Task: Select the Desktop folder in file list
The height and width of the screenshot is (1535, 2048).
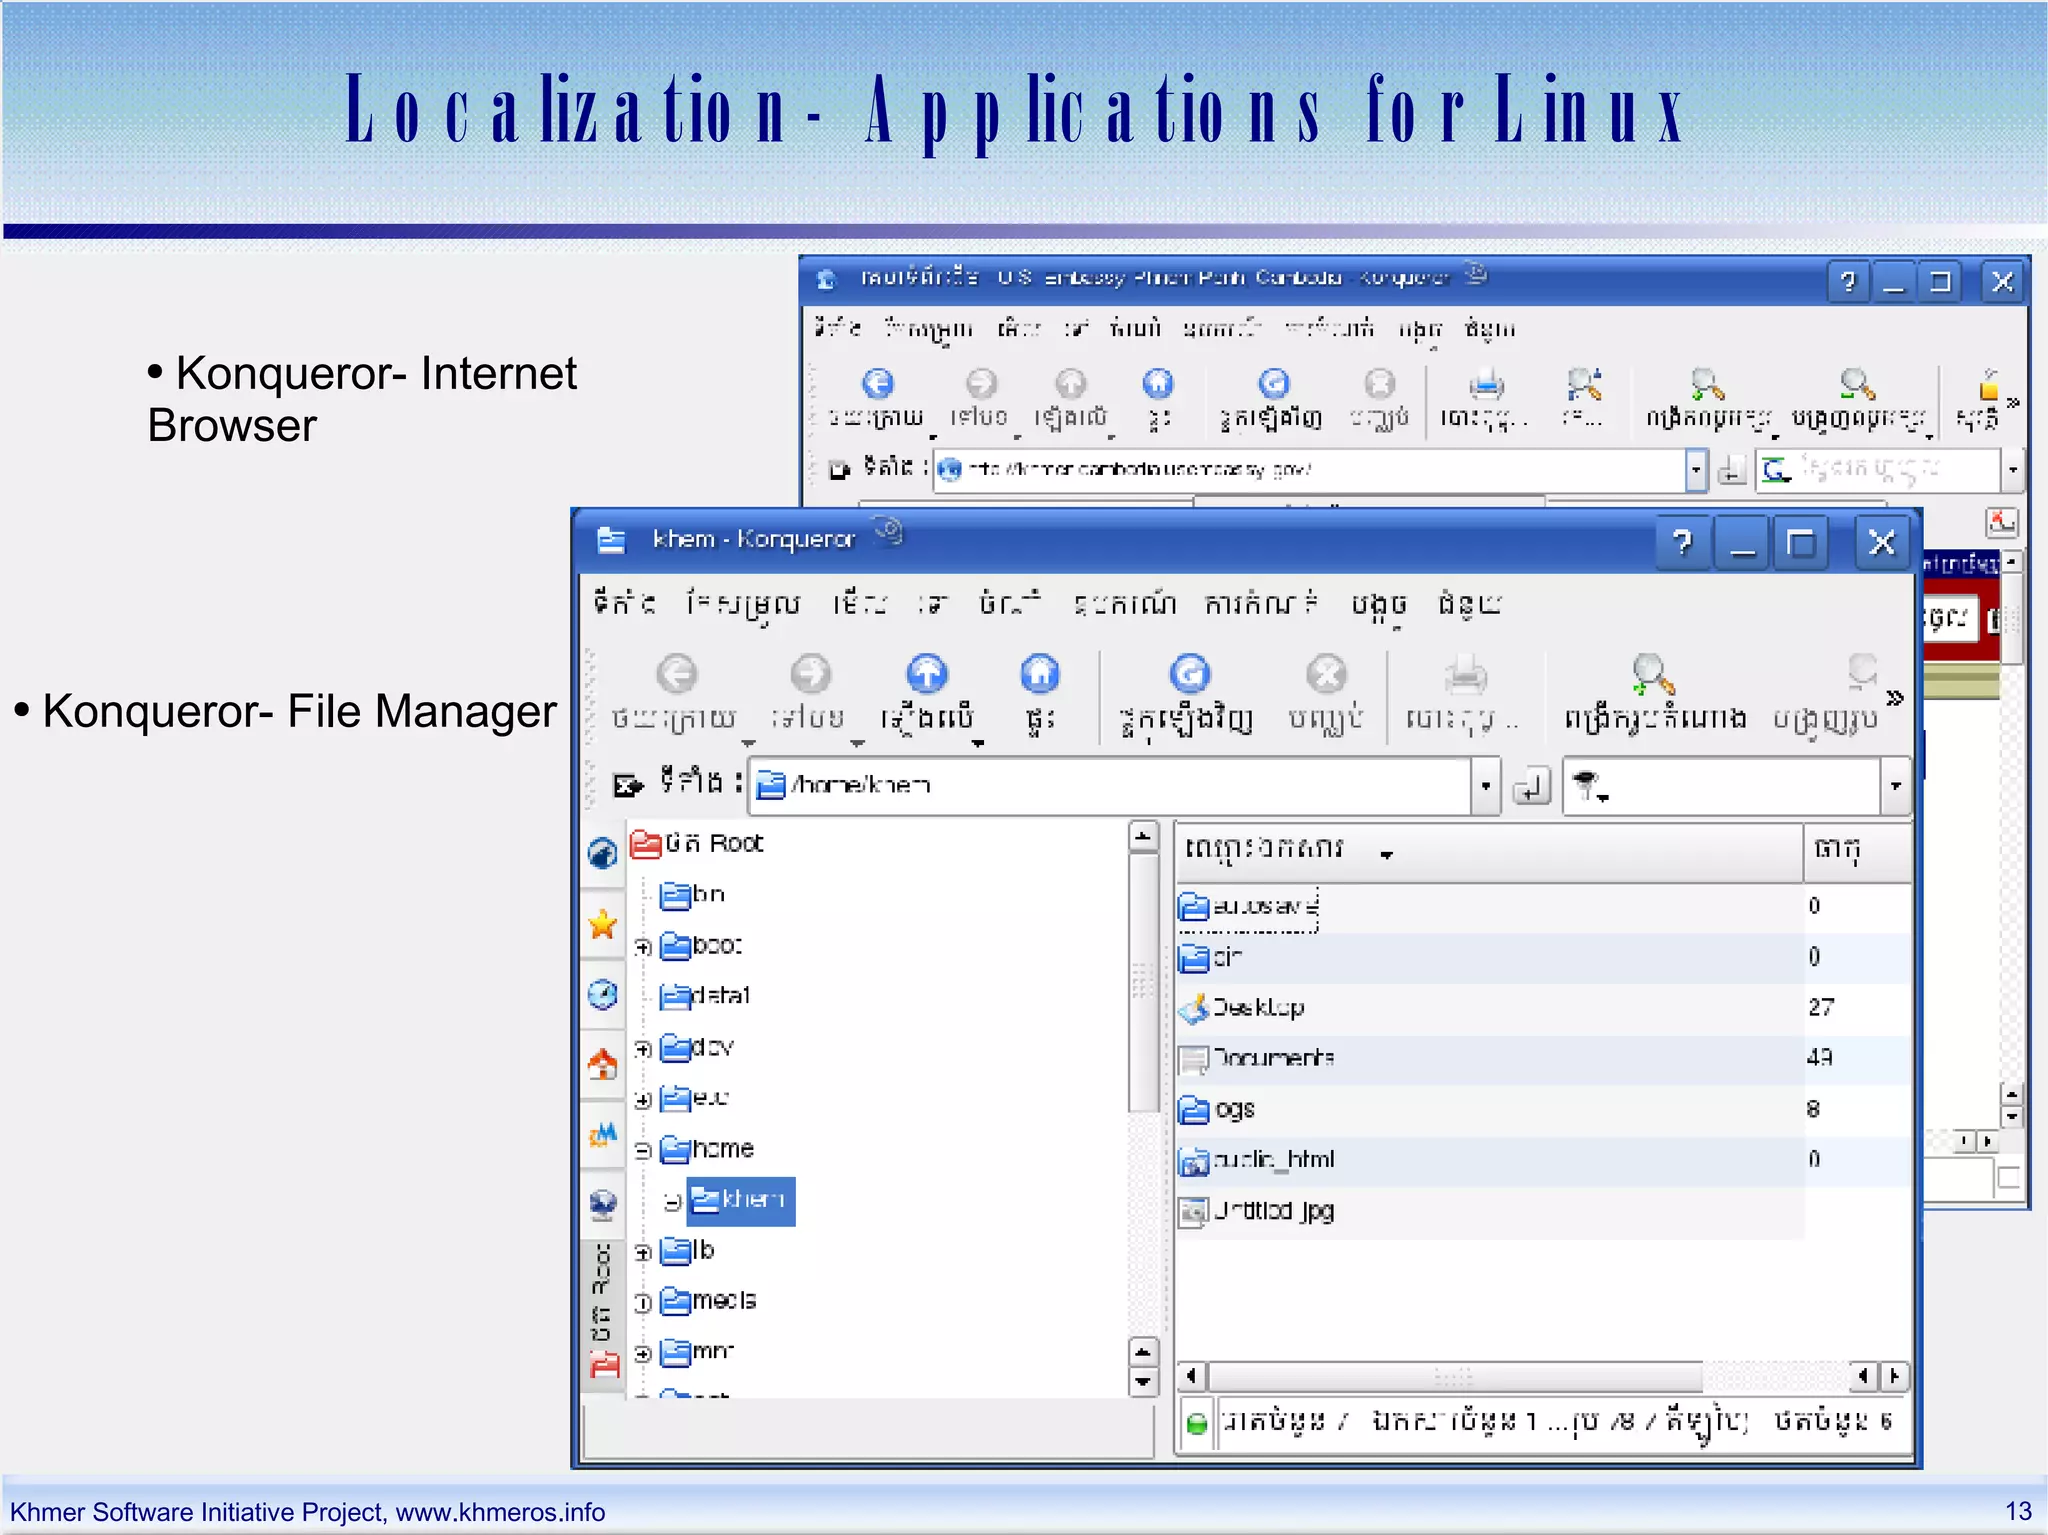Action: click(x=1258, y=1008)
